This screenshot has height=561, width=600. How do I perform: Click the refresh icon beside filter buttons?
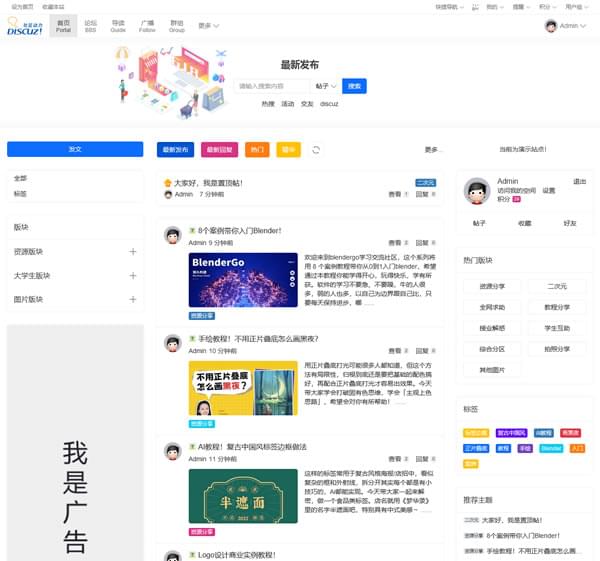(316, 150)
